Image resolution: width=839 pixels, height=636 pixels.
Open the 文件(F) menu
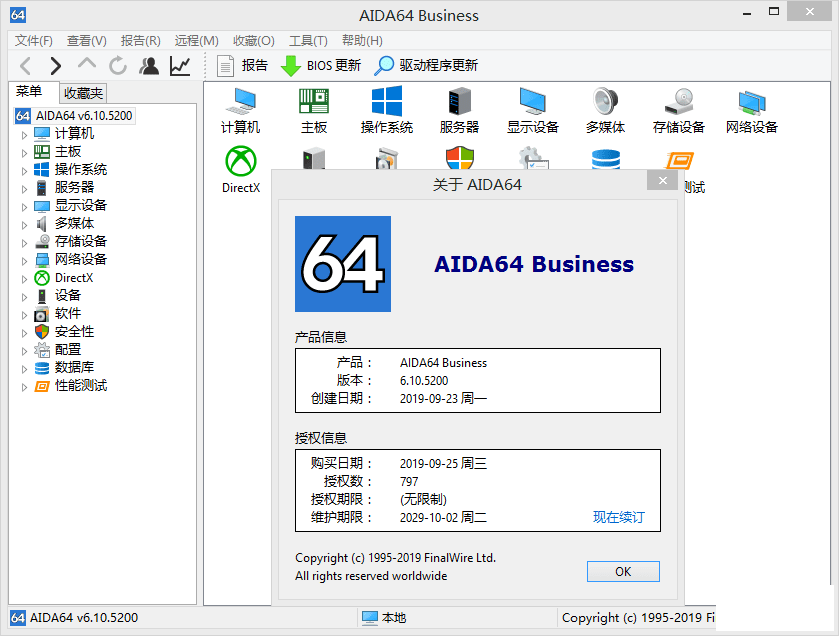click(x=34, y=41)
